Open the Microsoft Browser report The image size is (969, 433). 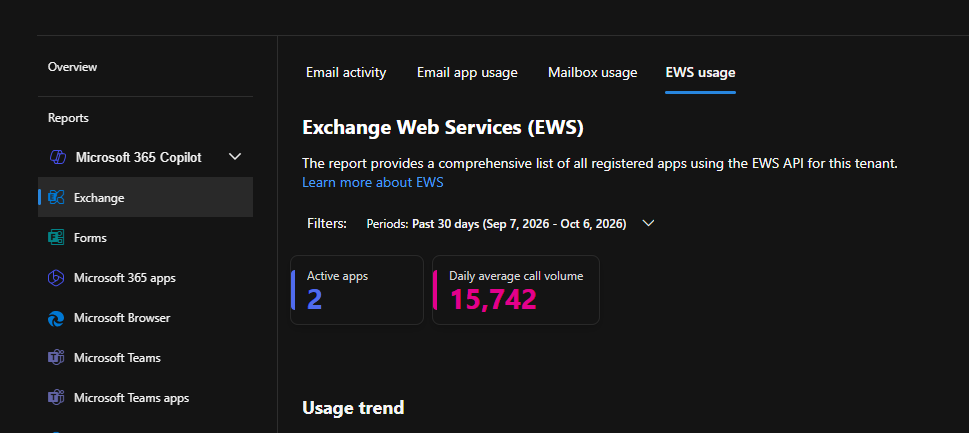122,318
